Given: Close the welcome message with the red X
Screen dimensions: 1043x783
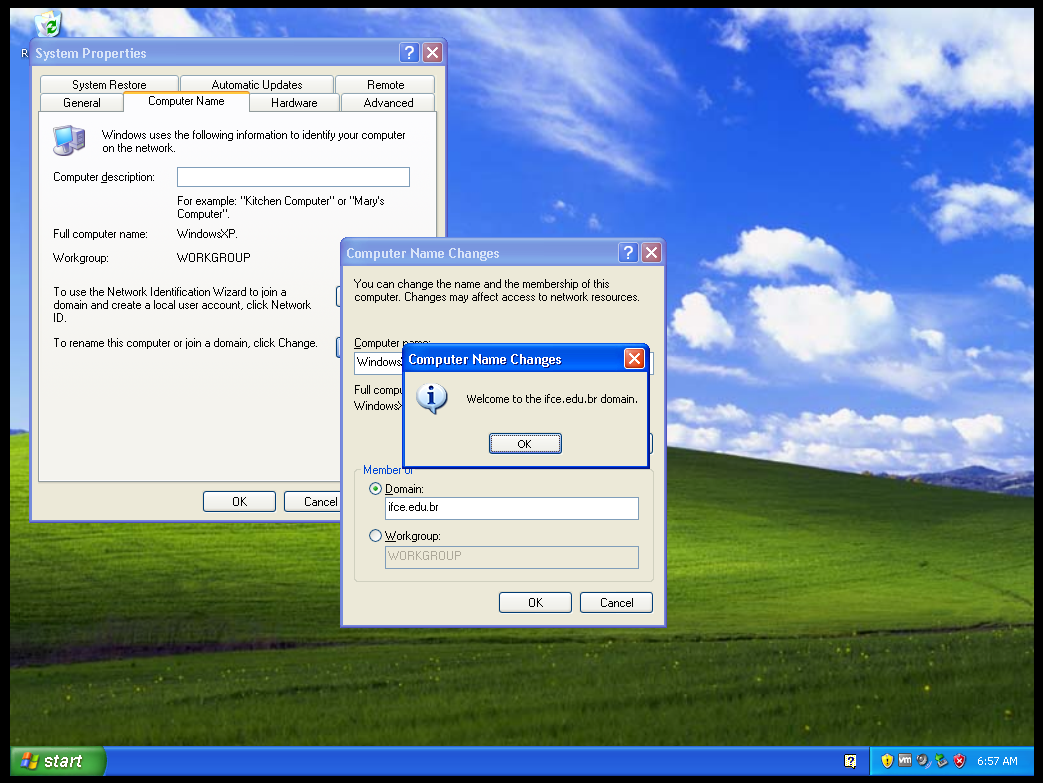Looking at the screenshot, I should coord(634,359).
